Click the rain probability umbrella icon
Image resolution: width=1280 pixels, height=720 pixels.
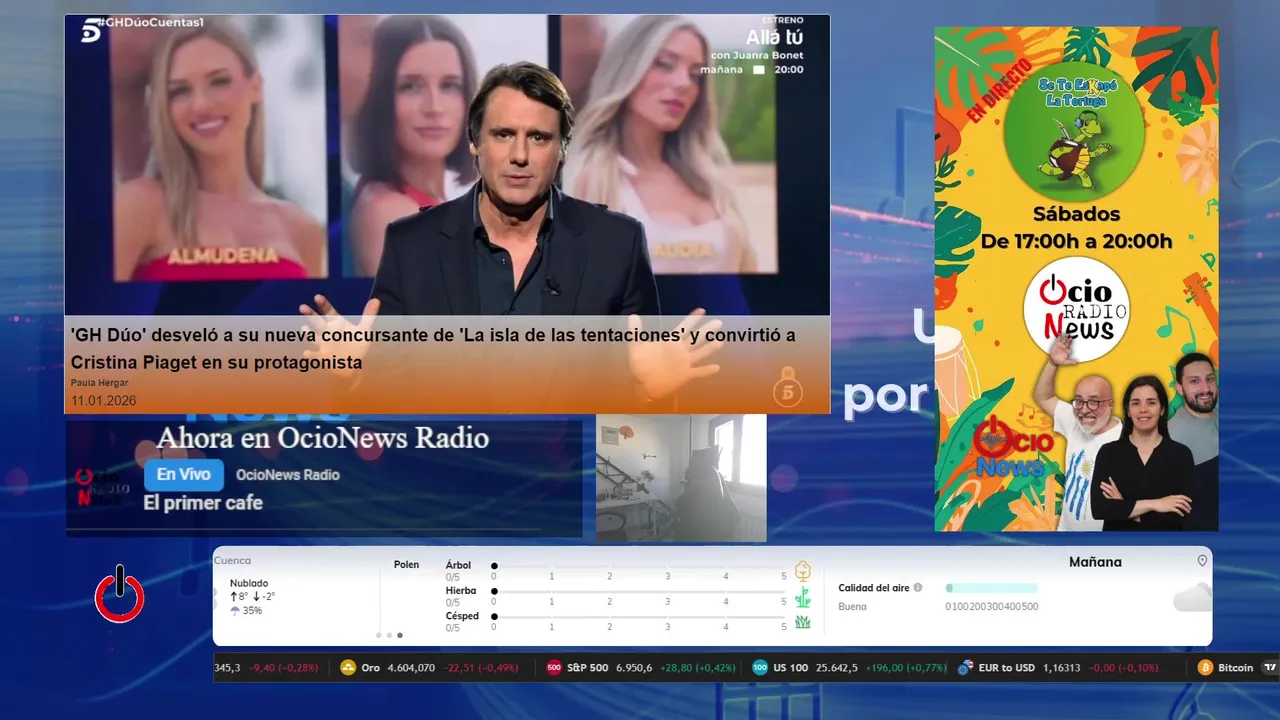pyautogui.click(x=235, y=610)
